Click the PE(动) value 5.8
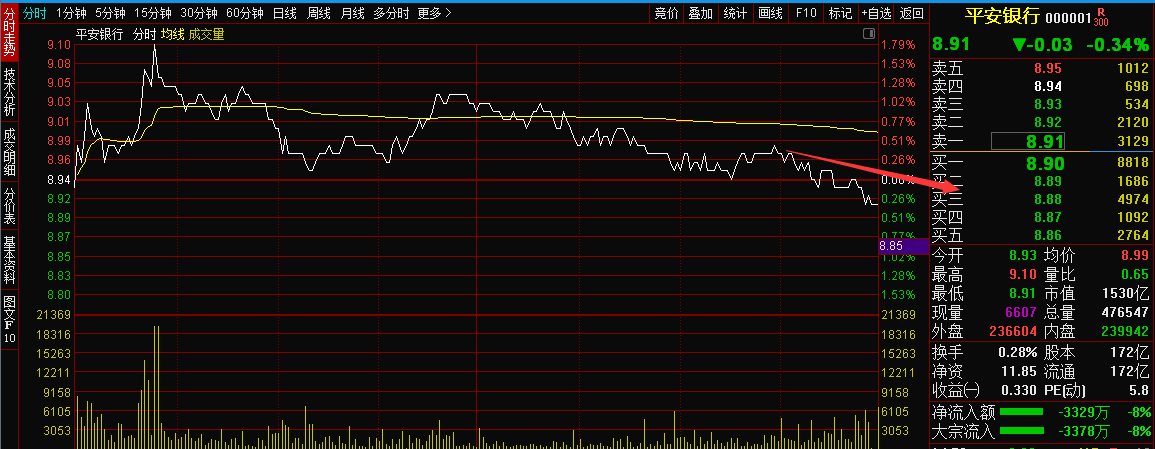This screenshot has height=449, width=1155. pyautogui.click(x=1139, y=390)
